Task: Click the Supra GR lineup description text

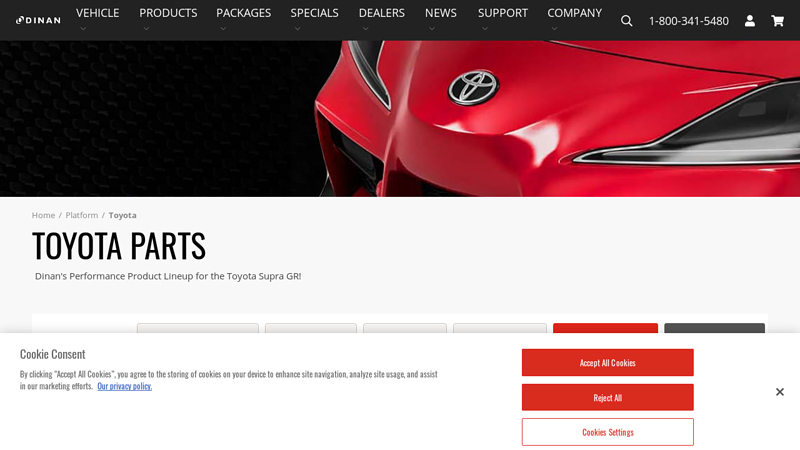Action: point(168,276)
